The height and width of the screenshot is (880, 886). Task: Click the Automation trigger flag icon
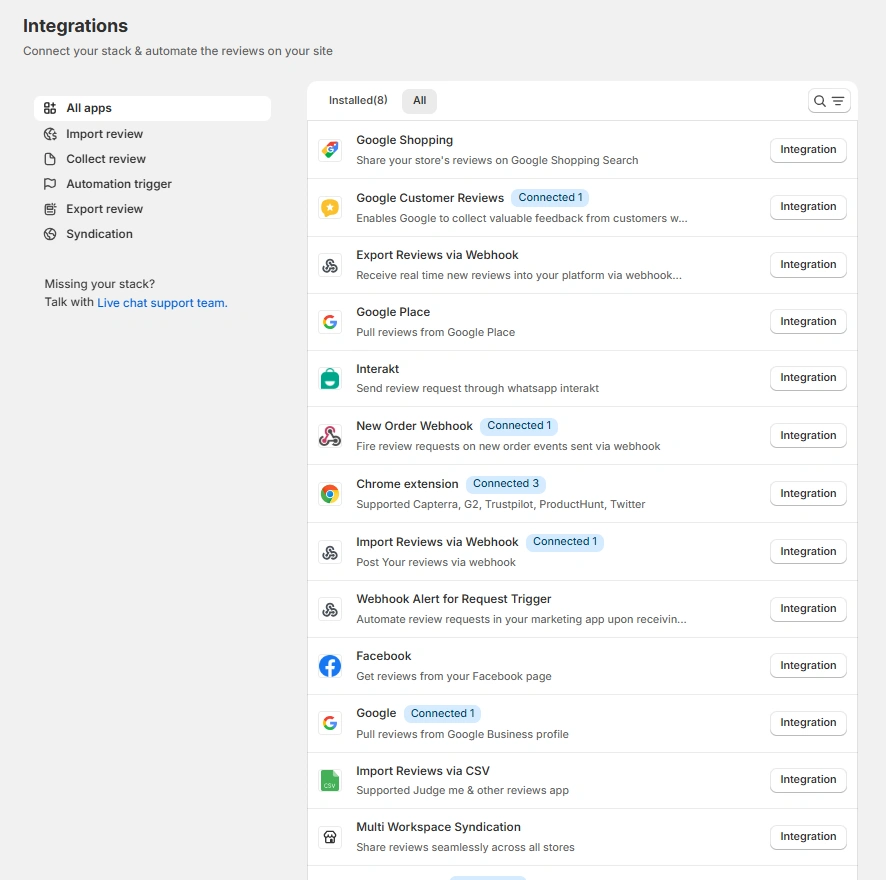point(49,183)
